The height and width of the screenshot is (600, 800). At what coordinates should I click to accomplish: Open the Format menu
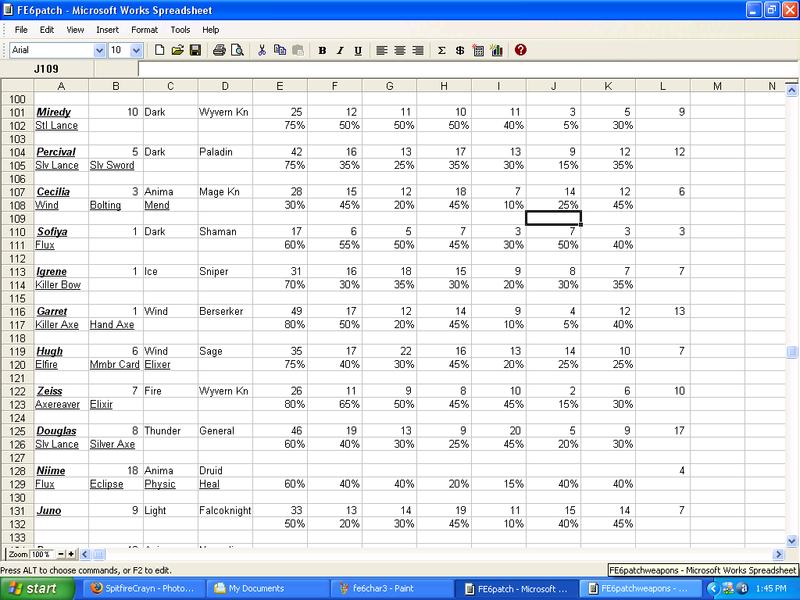[x=144, y=30]
